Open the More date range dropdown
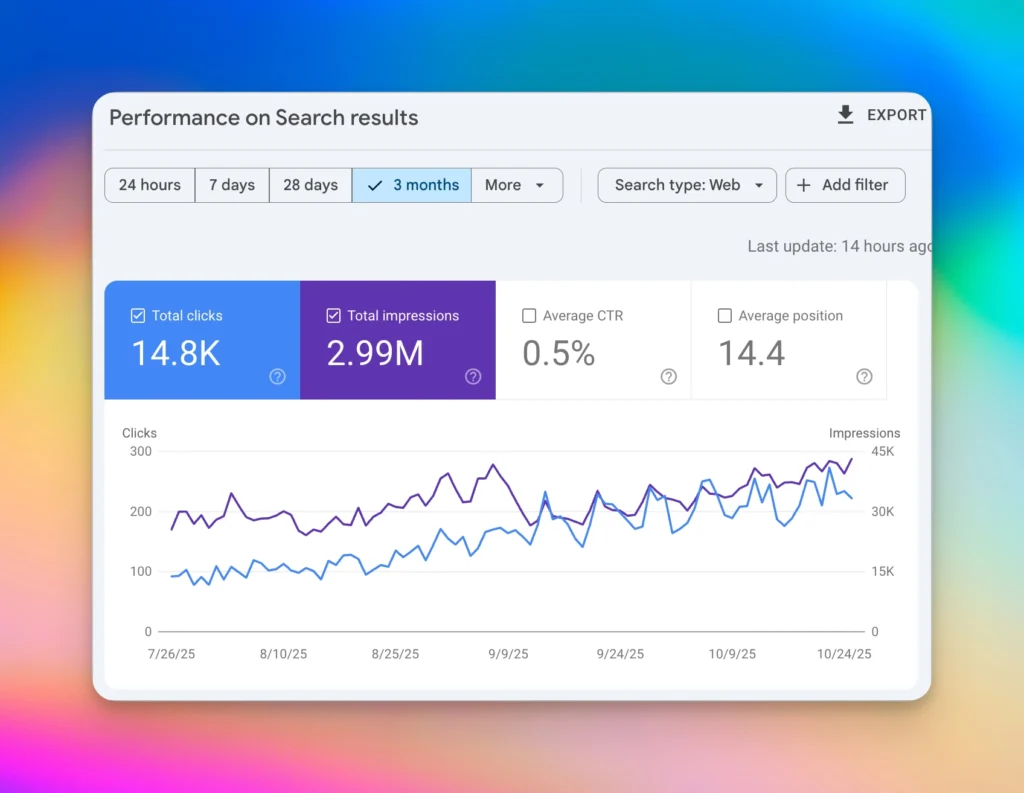1024x793 pixels. (516, 185)
